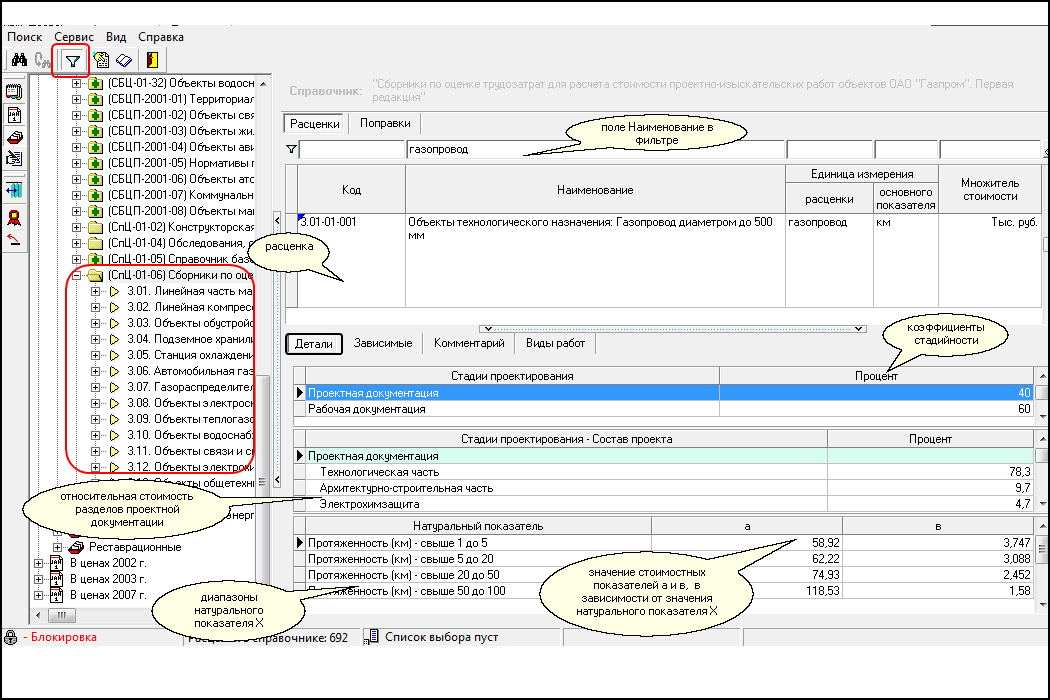Click the calendar icon in left sidebar

14,115
